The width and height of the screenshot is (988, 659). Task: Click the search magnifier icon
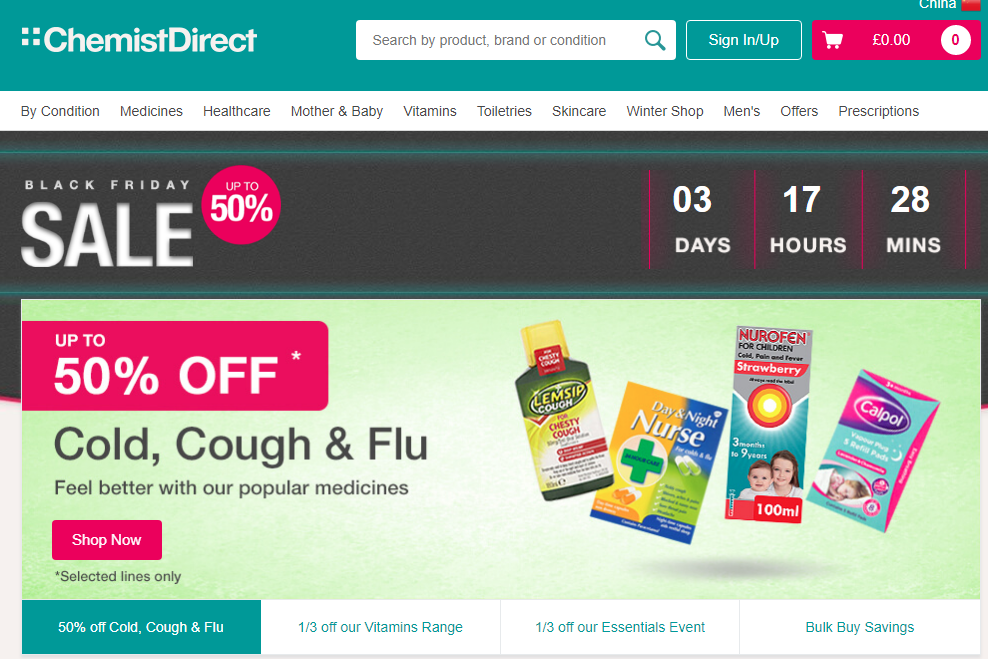[x=655, y=40]
